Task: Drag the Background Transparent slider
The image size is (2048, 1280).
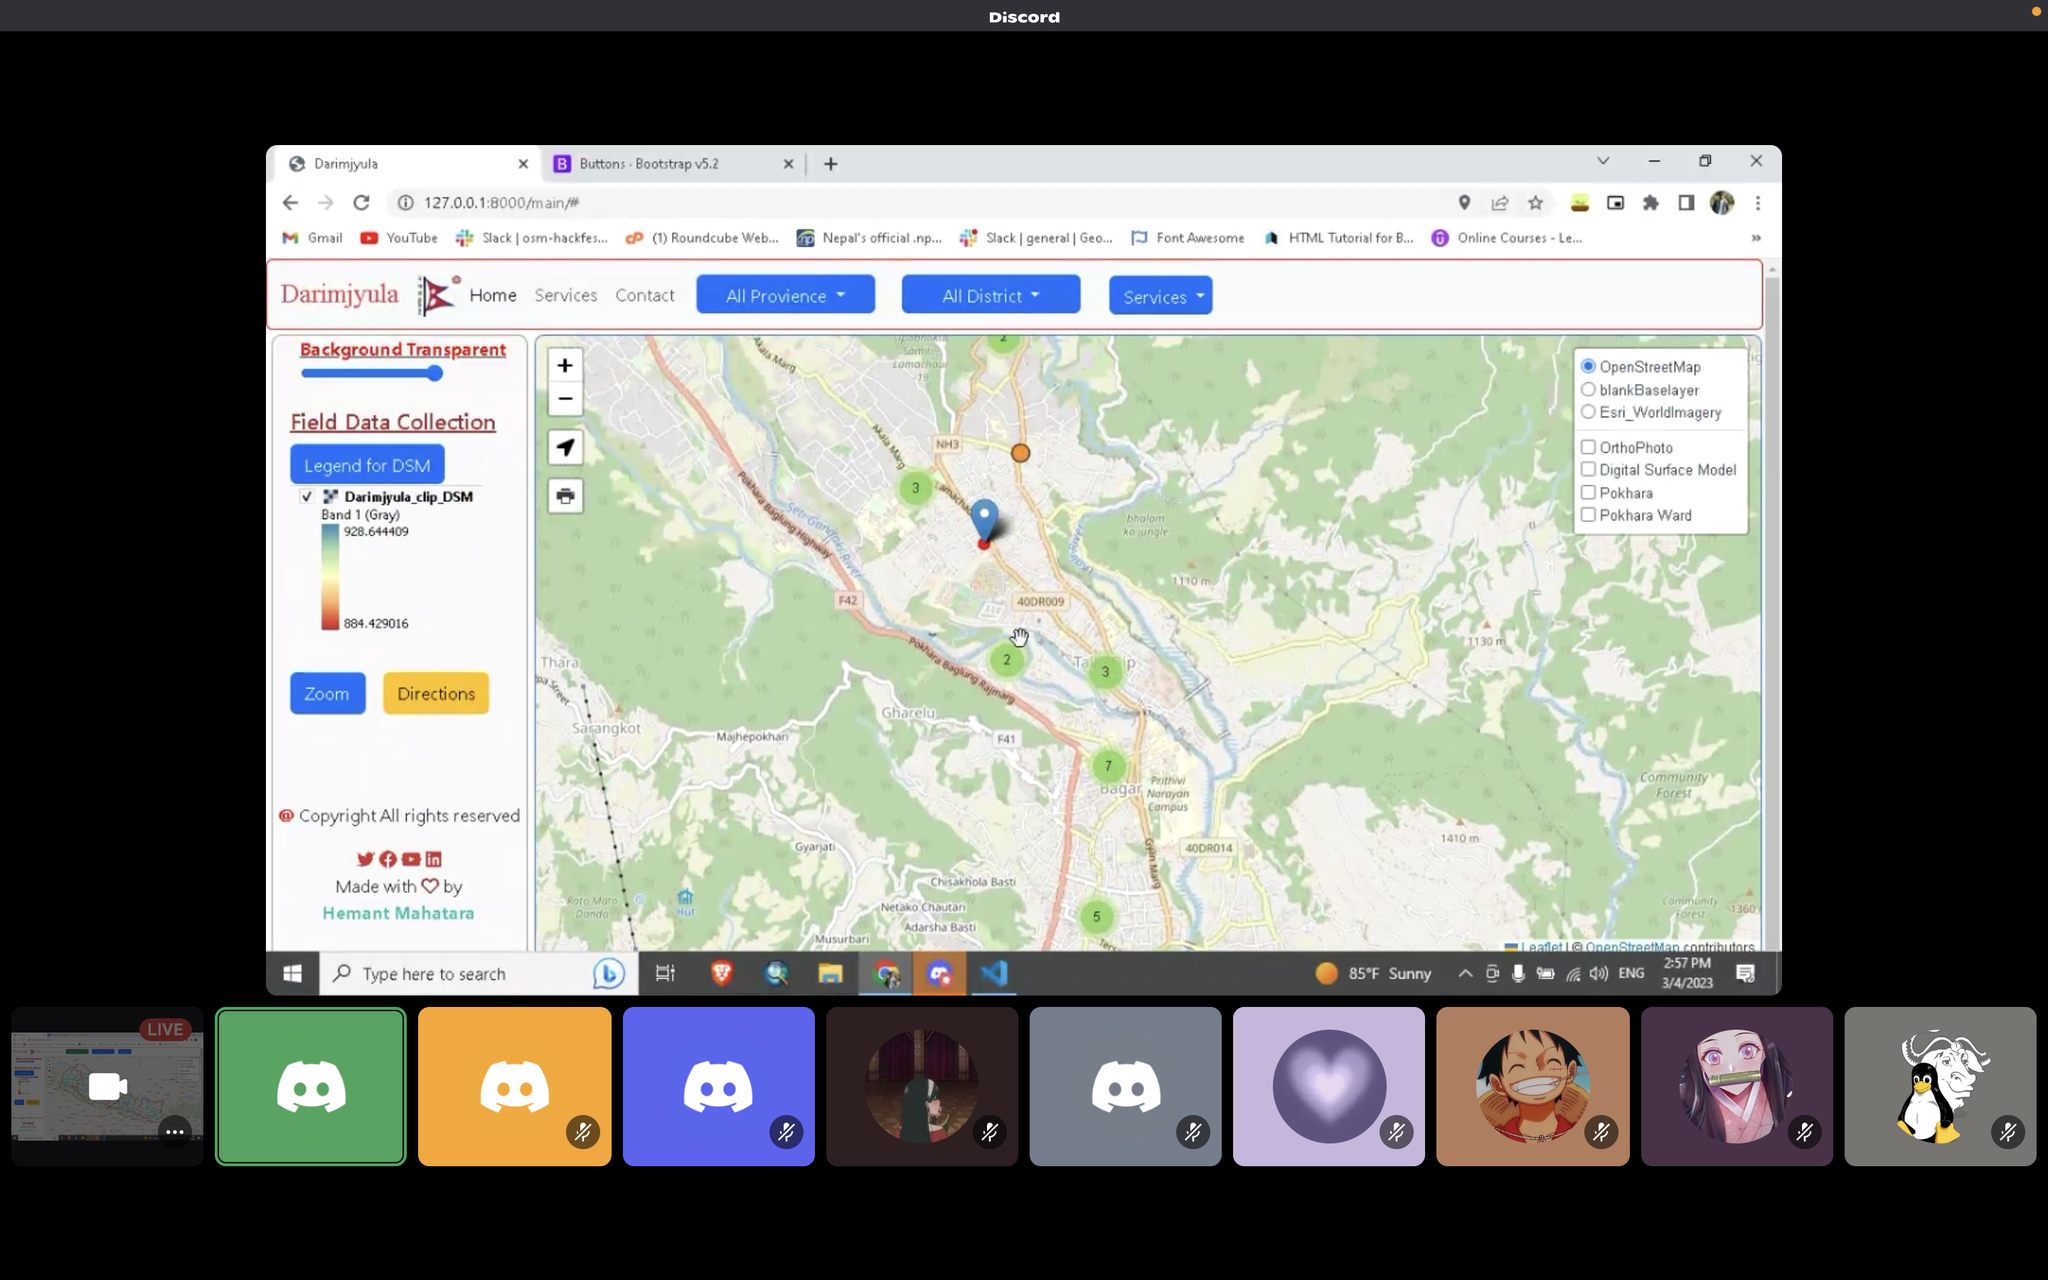Action: click(x=435, y=373)
